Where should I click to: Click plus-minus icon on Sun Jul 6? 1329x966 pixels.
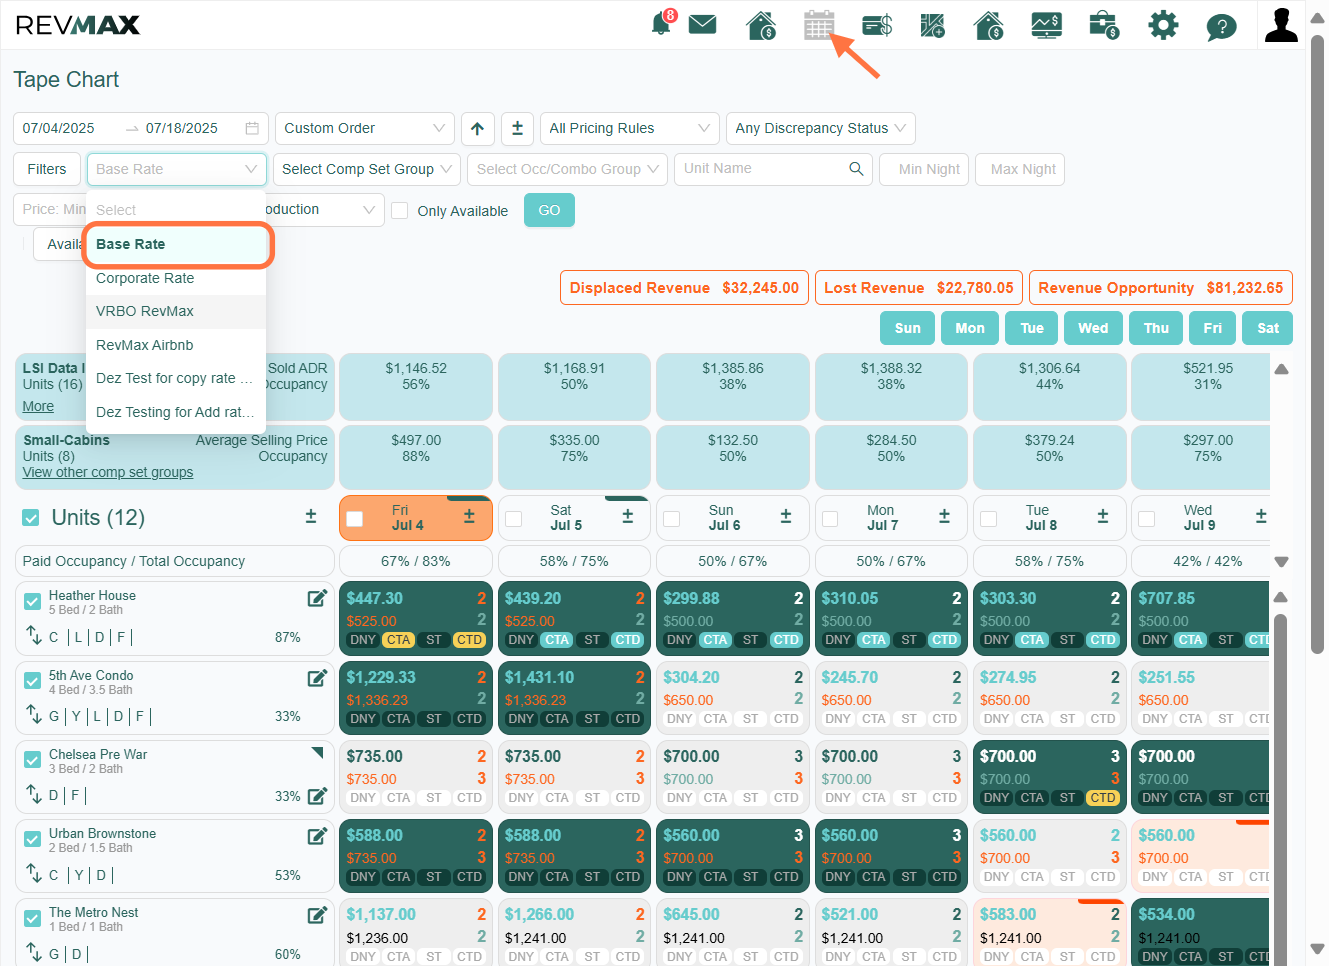(x=786, y=516)
